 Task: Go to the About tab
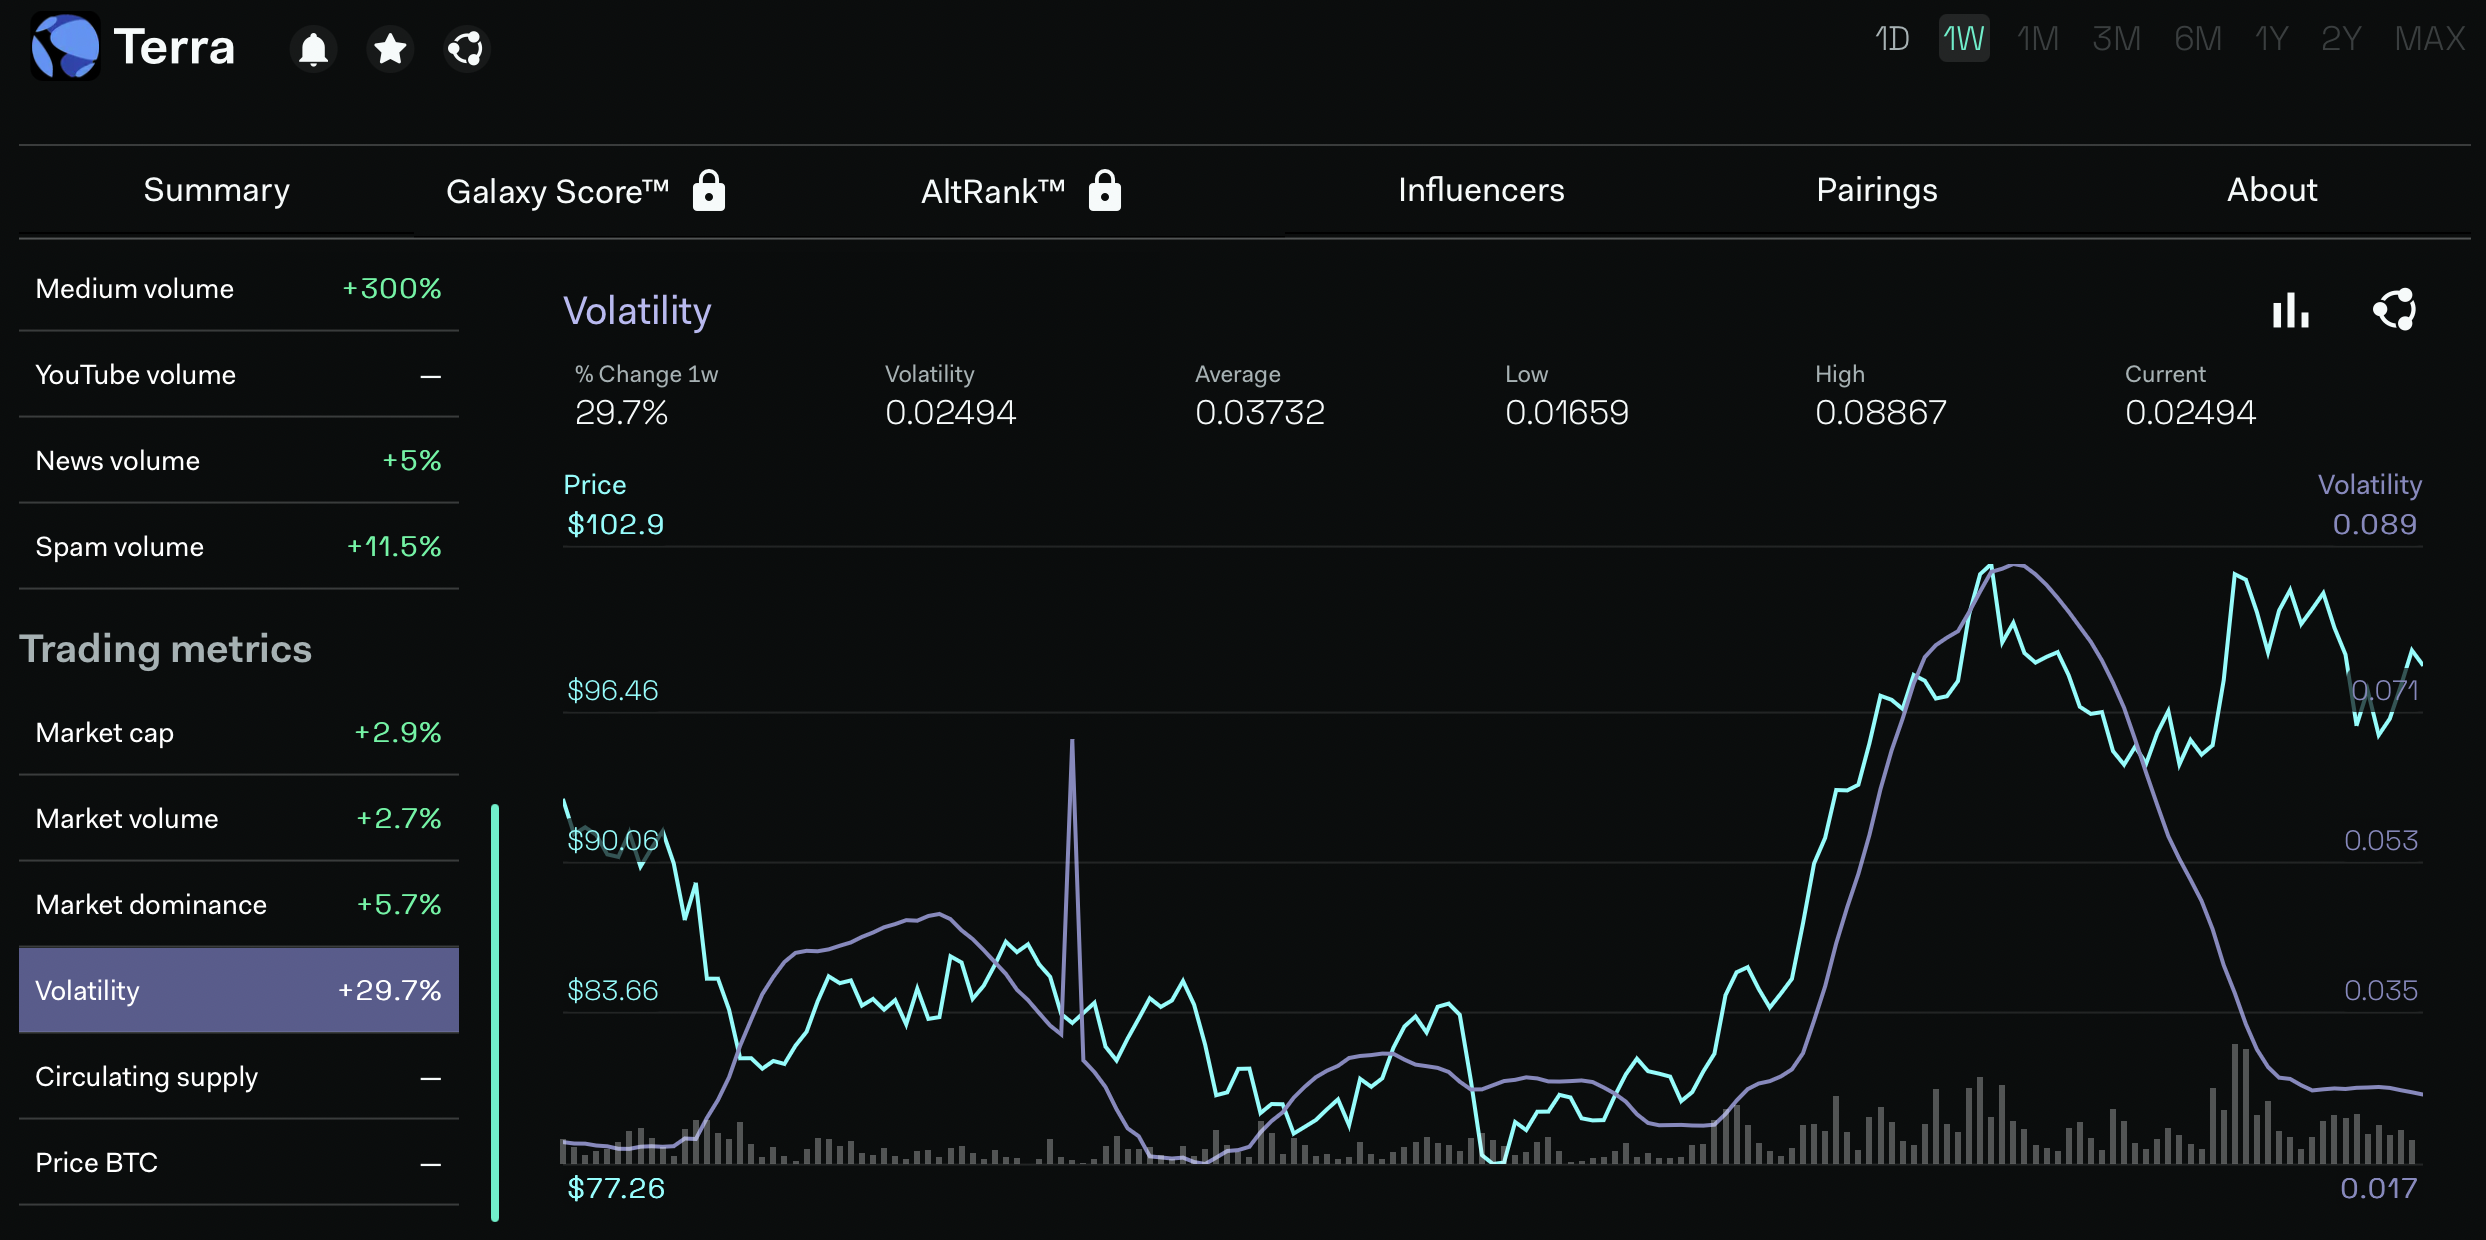[x=2271, y=190]
